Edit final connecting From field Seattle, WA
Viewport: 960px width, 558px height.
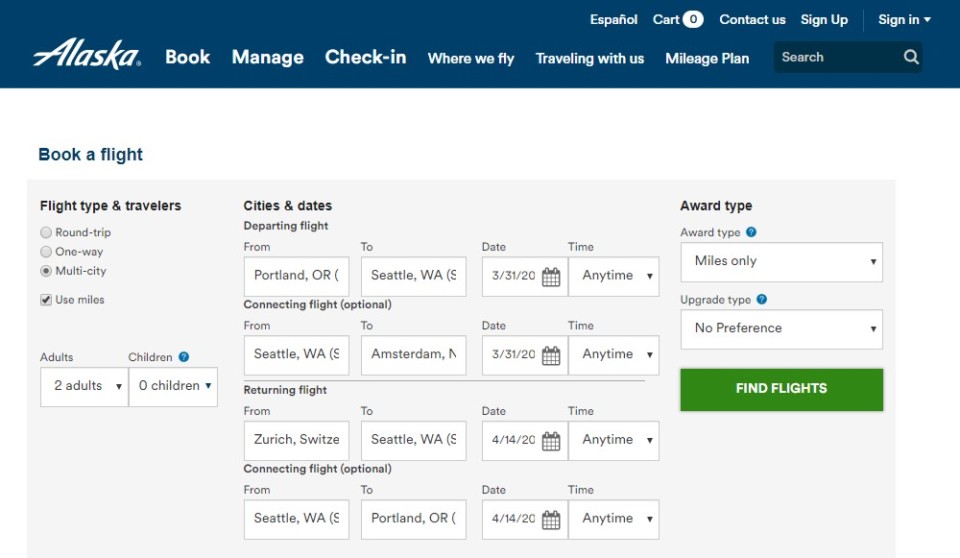(x=296, y=519)
